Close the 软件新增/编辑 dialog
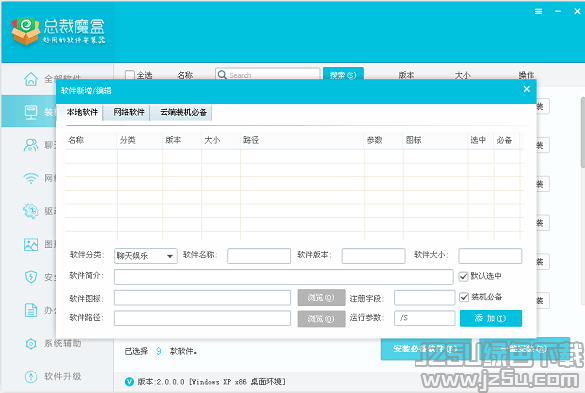Image resolution: width=585 pixels, height=393 pixels. click(x=526, y=89)
